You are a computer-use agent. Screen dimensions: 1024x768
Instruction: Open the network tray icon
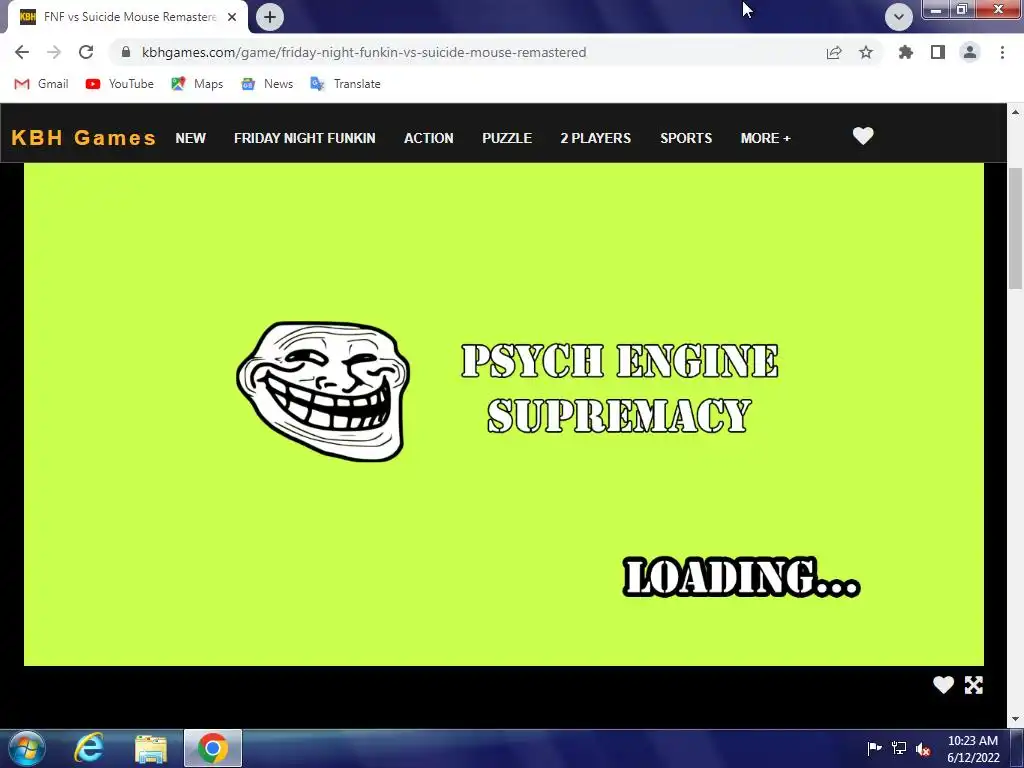tap(899, 748)
